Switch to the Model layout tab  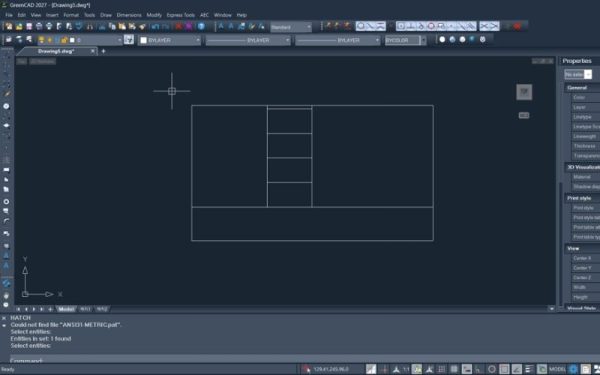point(66,309)
